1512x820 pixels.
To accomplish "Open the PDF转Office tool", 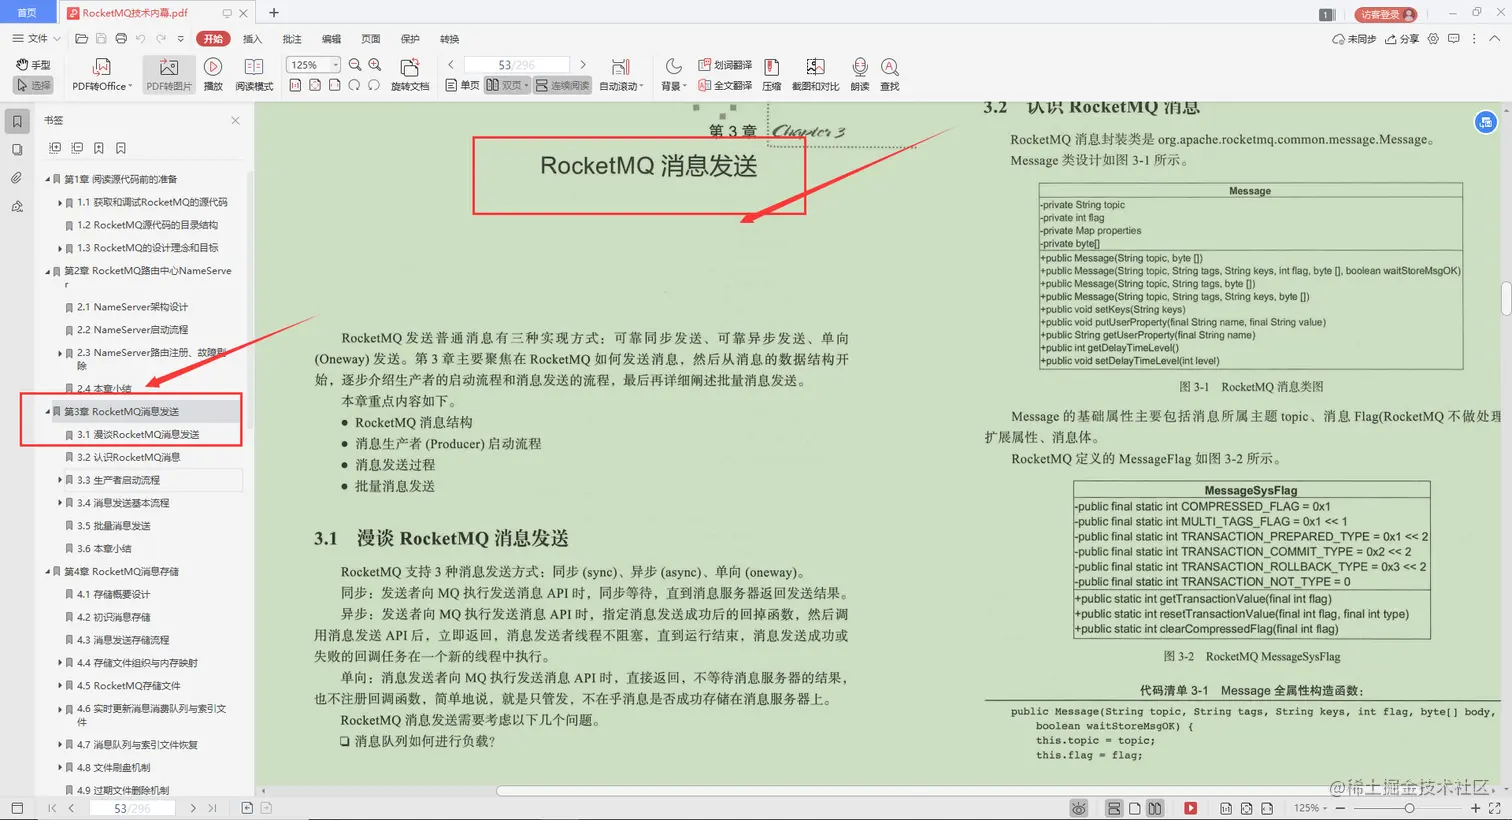I will pyautogui.click(x=101, y=74).
